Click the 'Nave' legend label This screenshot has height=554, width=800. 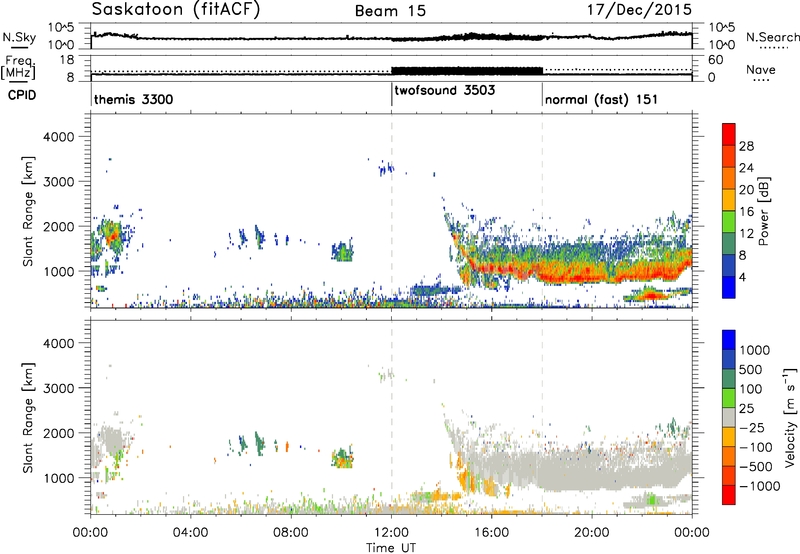[760, 69]
